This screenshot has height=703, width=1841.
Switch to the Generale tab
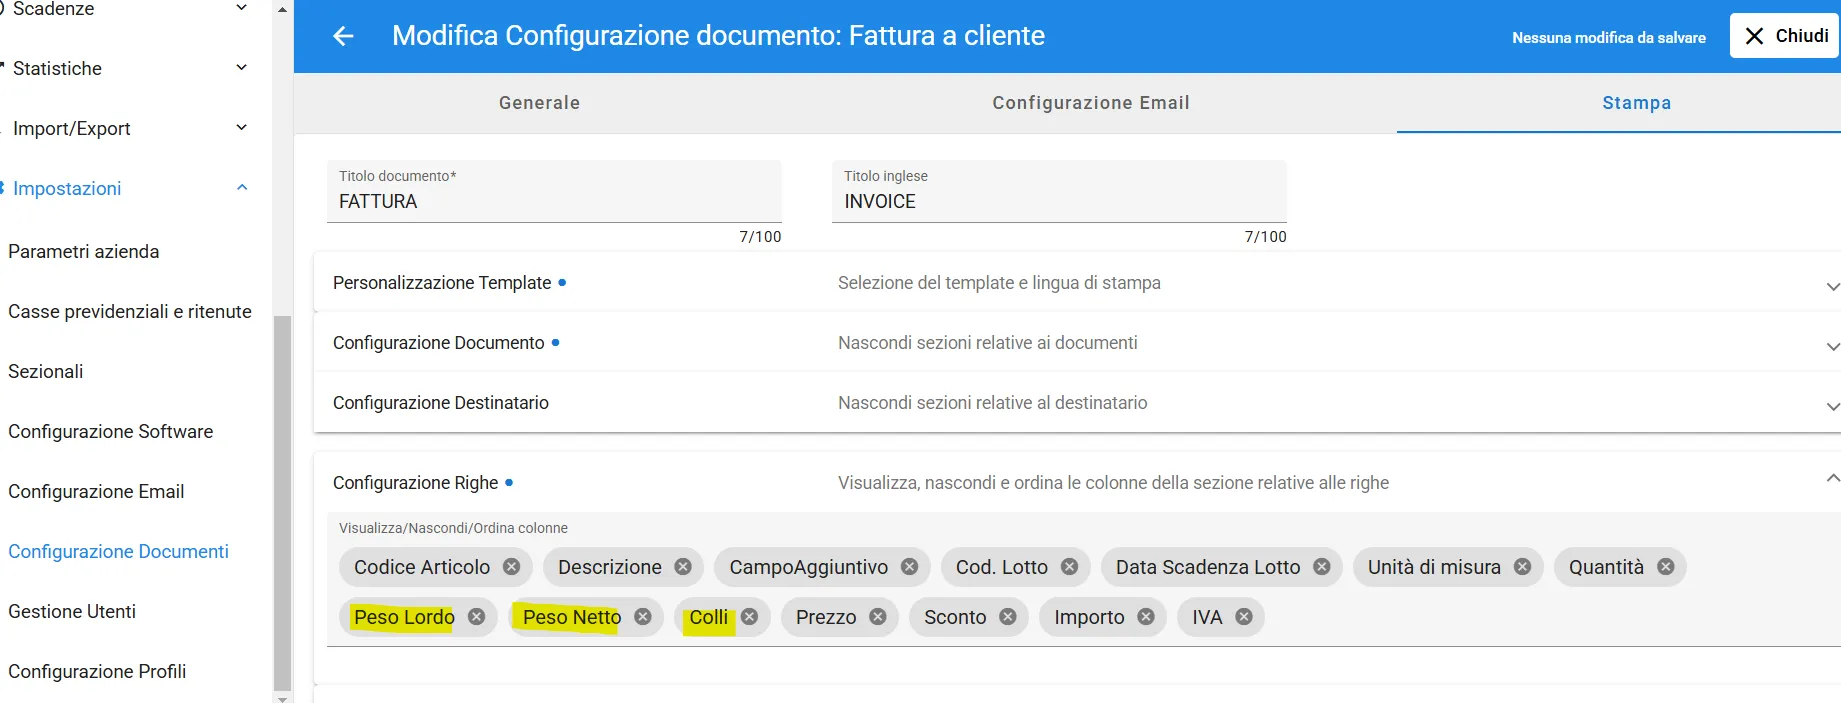click(x=539, y=103)
